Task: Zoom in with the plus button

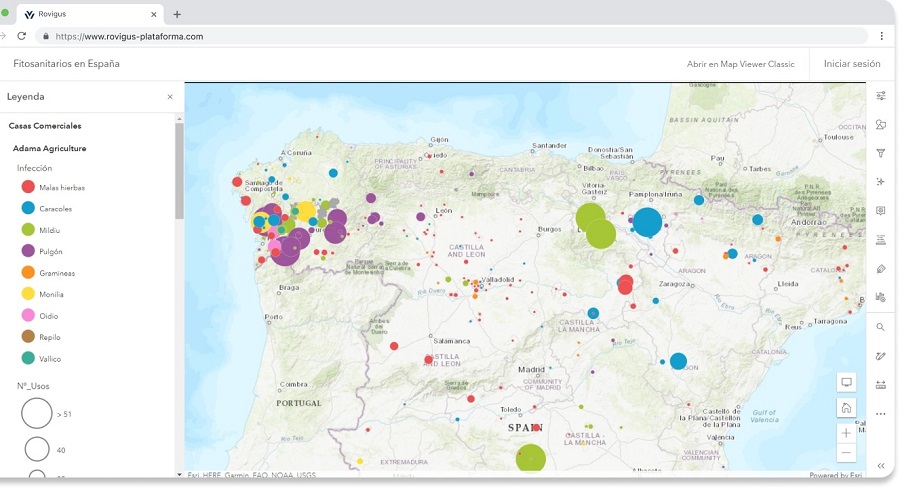Action: point(846,433)
